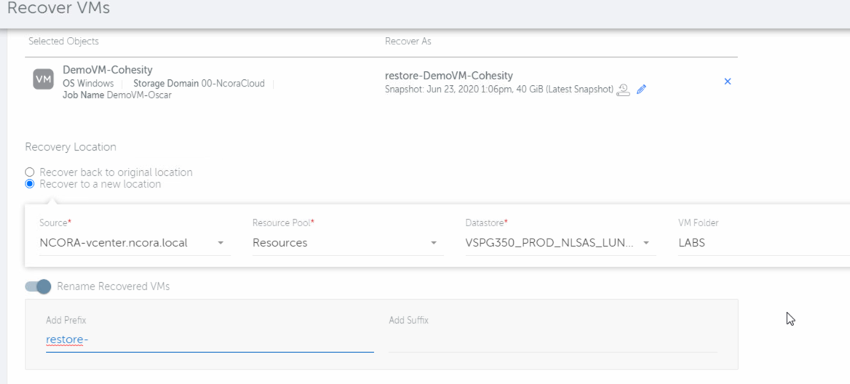This screenshot has width=850, height=384.
Task: Click the restore-DemoVM-Cohesity recover name
Action: pyautogui.click(x=449, y=76)
